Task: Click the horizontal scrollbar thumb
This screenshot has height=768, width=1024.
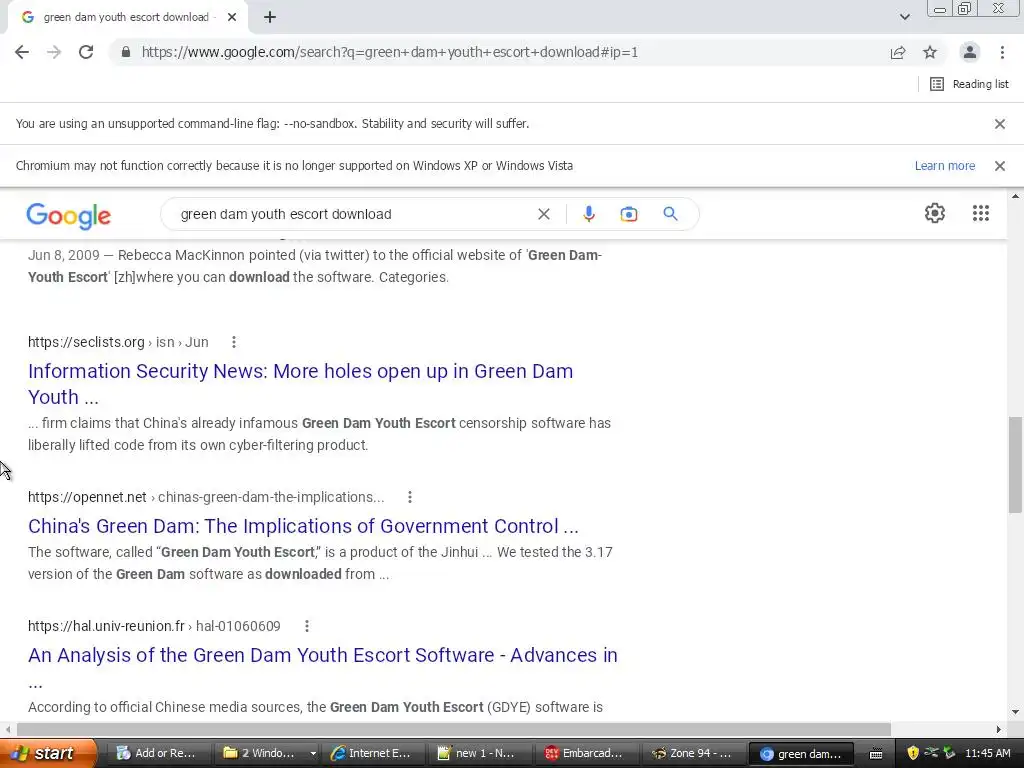Action: [x=454, y=729]
